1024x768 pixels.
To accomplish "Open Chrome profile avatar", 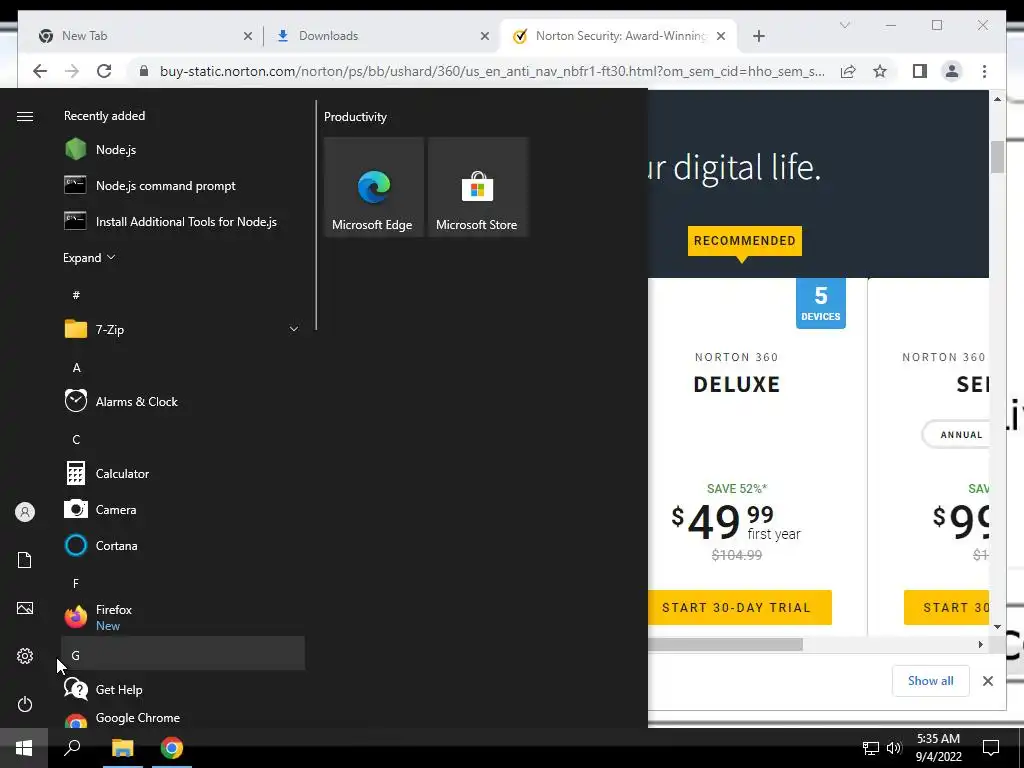I will pyautogui.click(x=952, y=71).
